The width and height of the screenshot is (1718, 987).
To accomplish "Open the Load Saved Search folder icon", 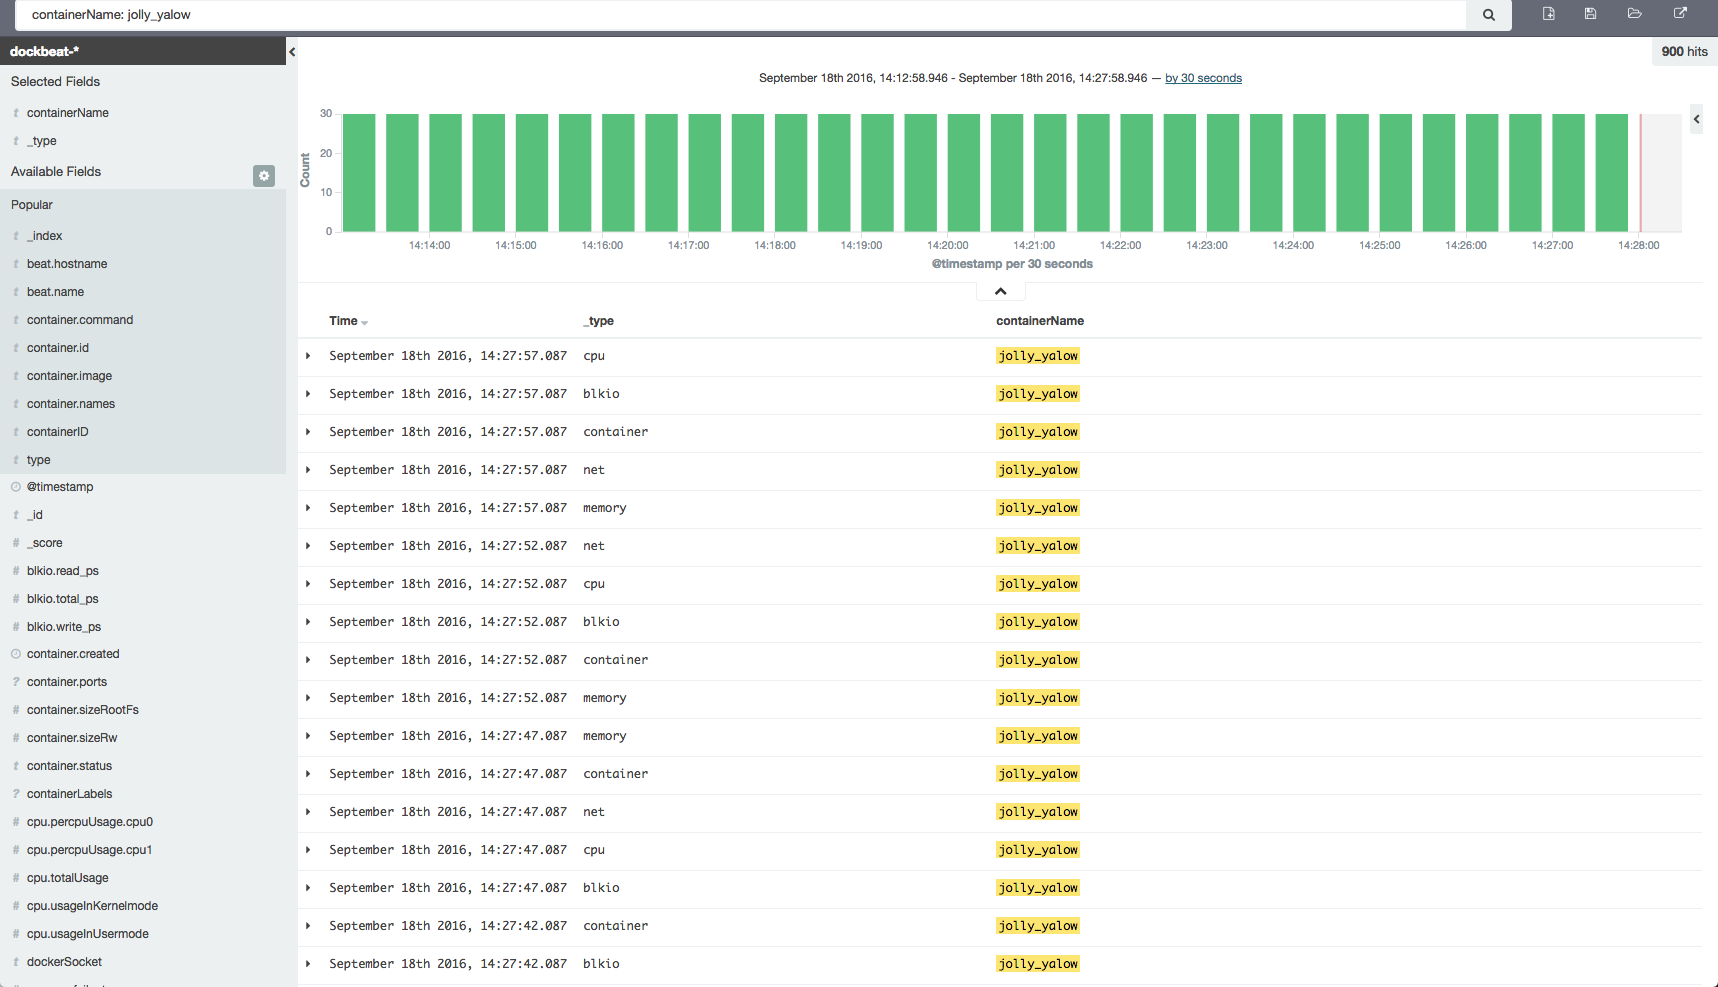I will point(1634,14).
